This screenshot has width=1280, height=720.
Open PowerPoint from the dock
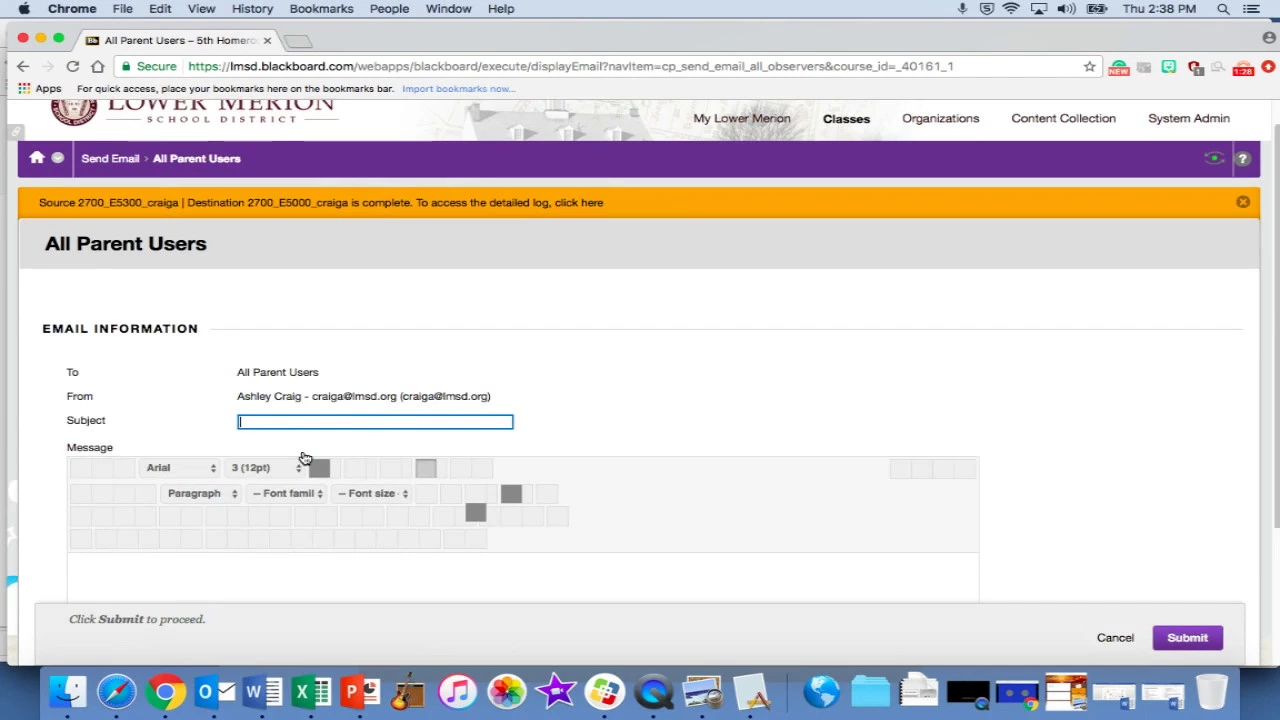point(360,692)
